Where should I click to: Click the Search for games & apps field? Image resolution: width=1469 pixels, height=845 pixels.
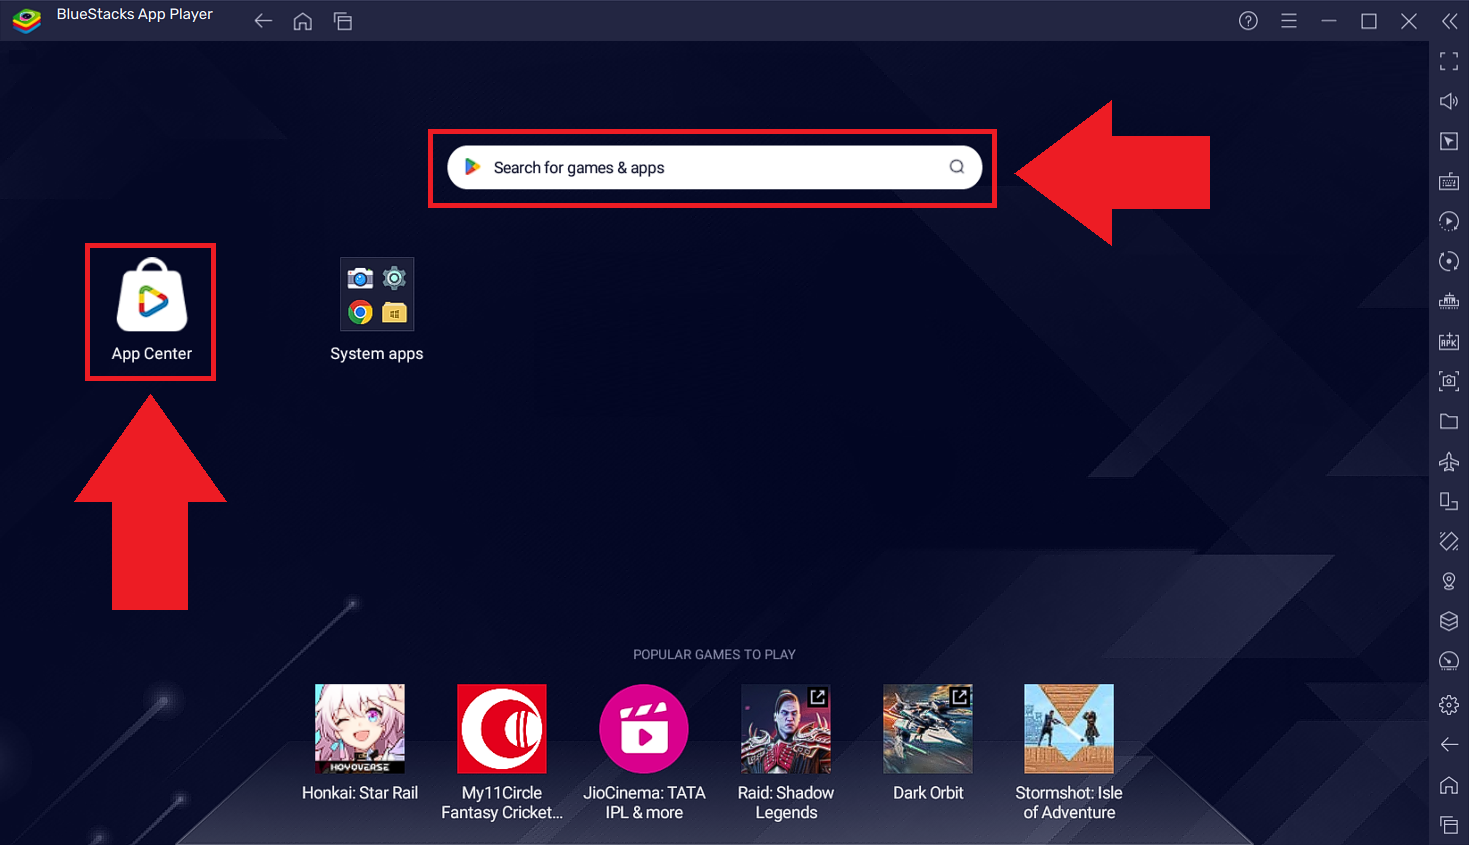714,168
